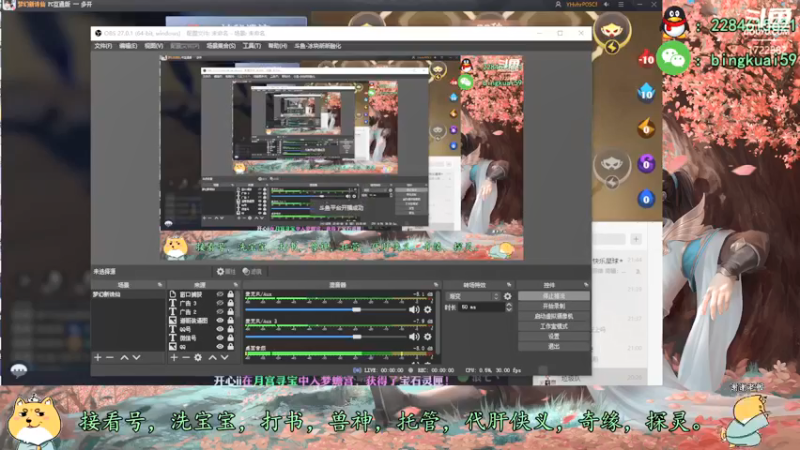Click the 时长 duration stepper arrows
800x450 pixels.
509,307
